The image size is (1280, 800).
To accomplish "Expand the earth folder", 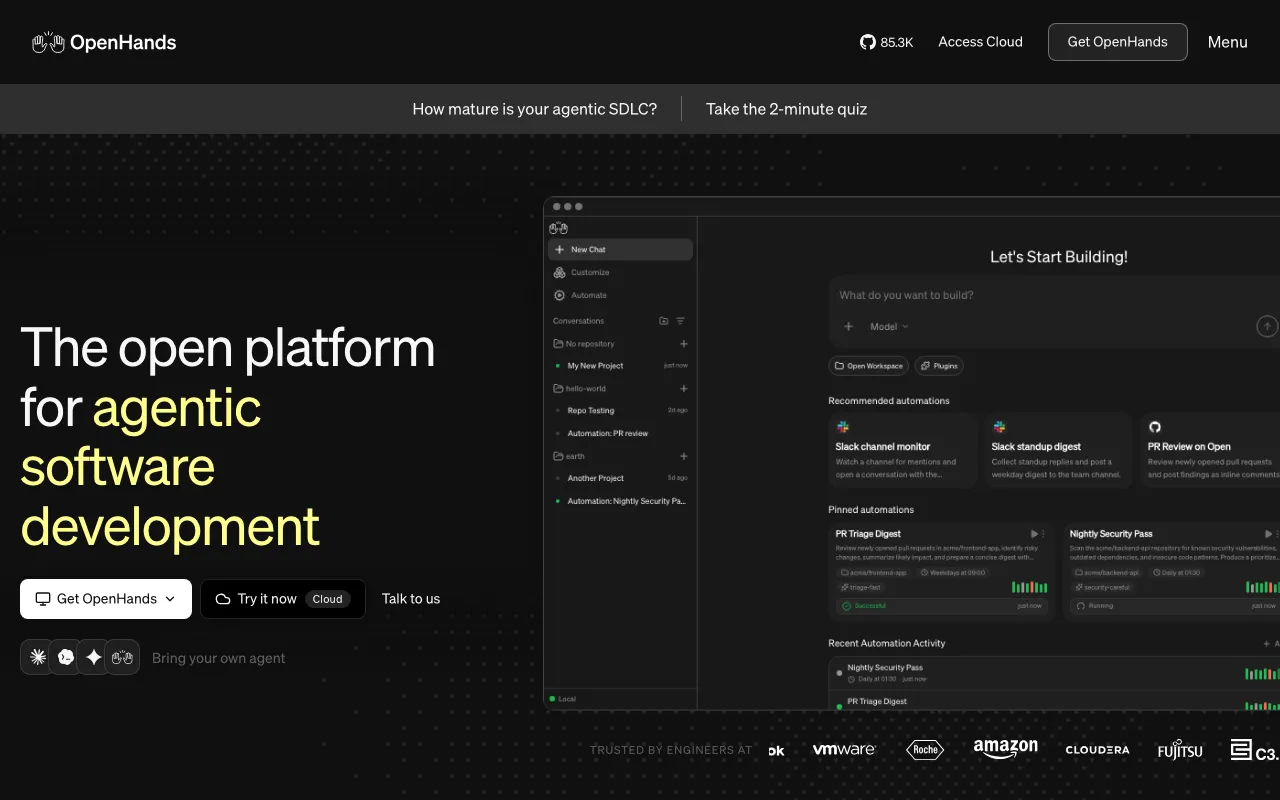I will [569, 457].
